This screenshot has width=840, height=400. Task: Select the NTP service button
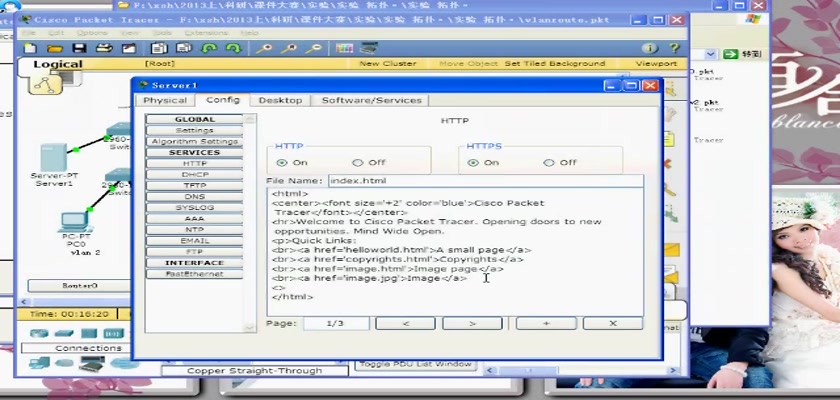194,230
